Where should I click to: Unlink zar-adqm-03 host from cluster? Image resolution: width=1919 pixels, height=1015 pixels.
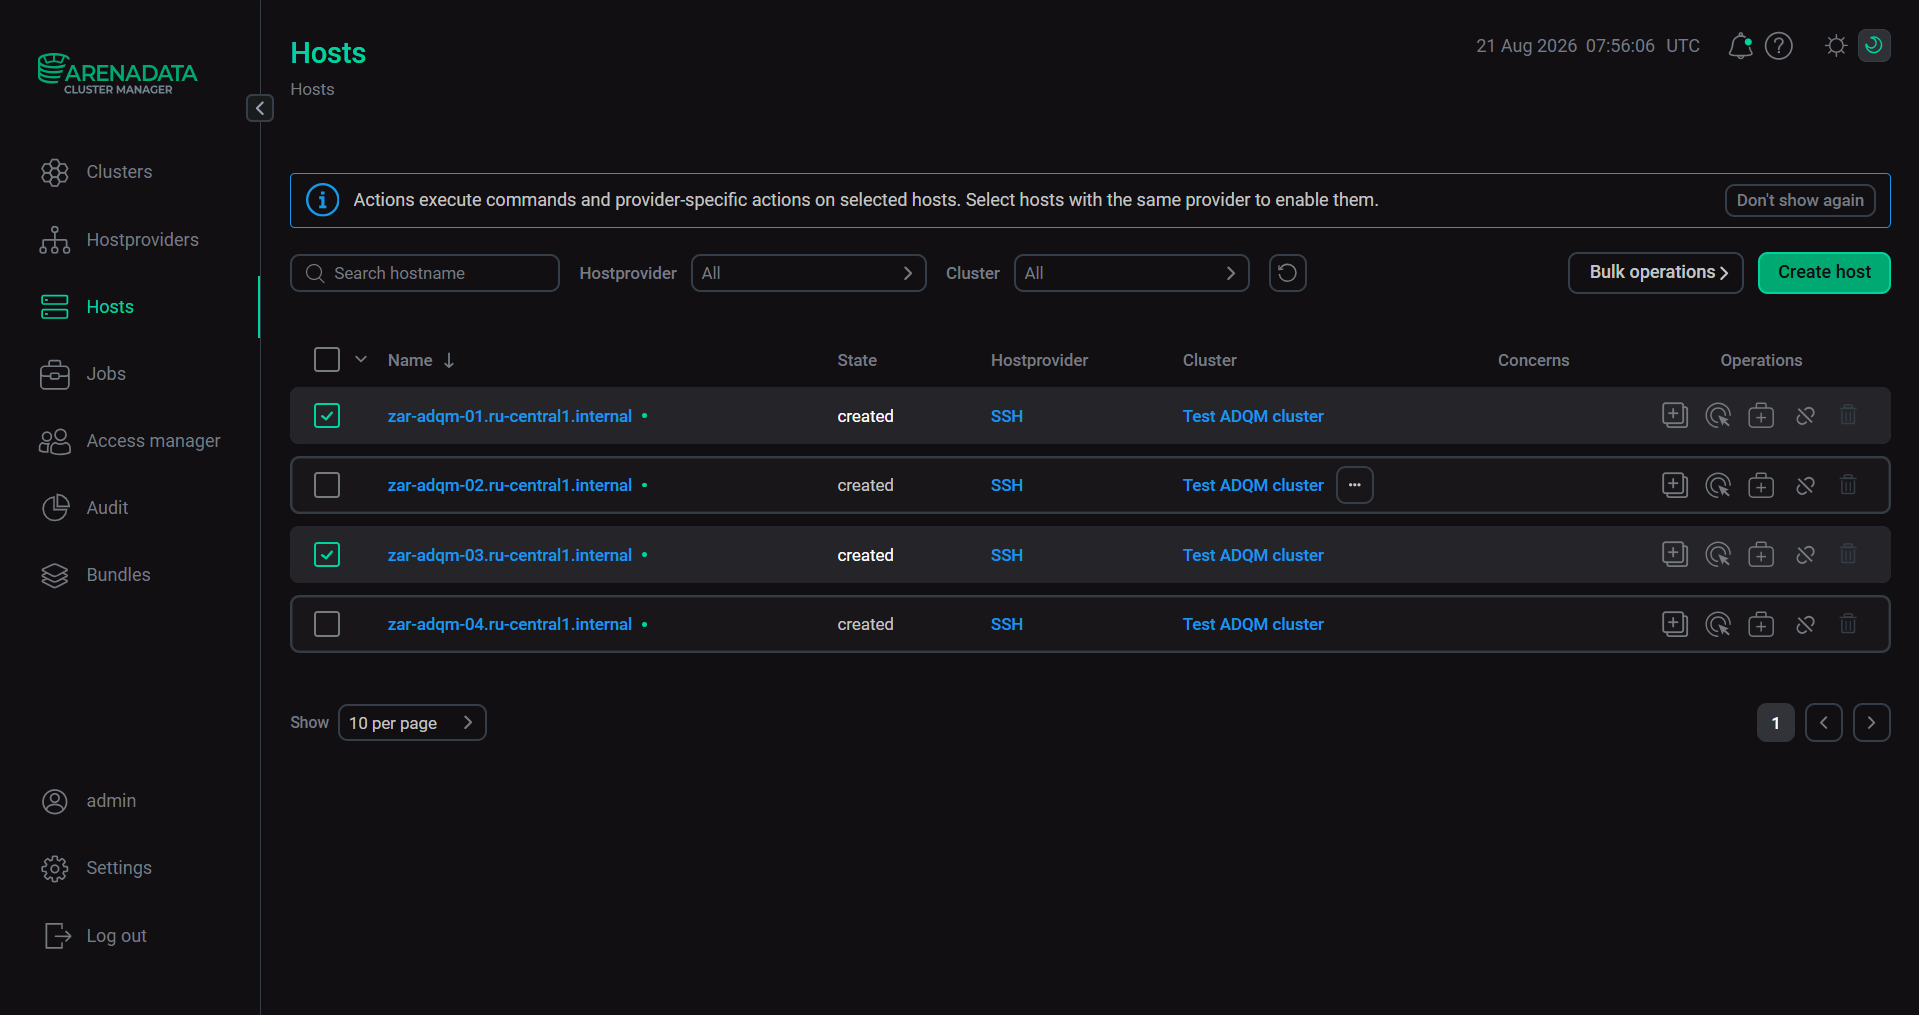click(x=1805, y=554)
